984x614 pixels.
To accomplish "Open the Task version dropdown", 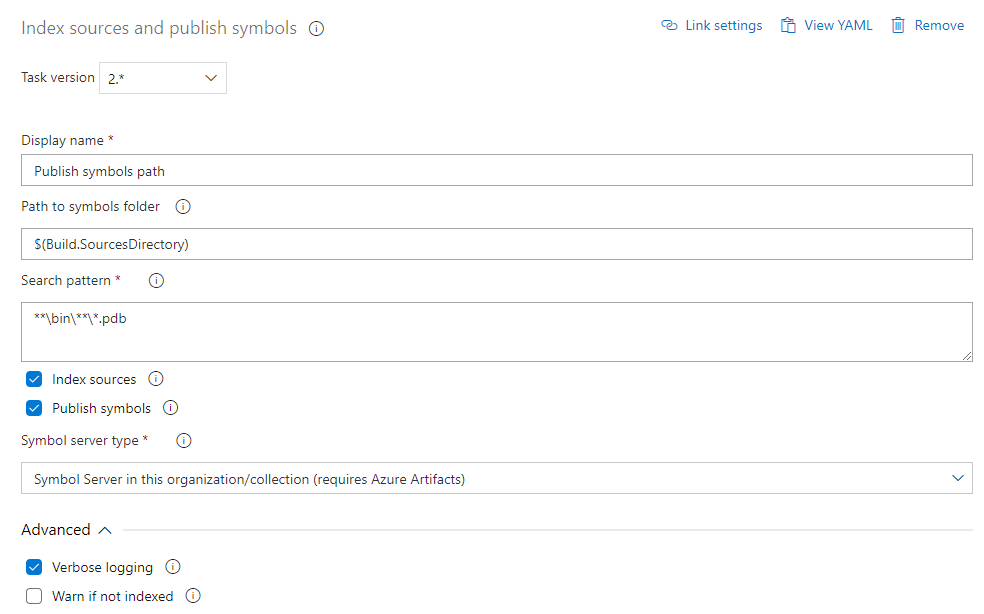I will (162, 77).
